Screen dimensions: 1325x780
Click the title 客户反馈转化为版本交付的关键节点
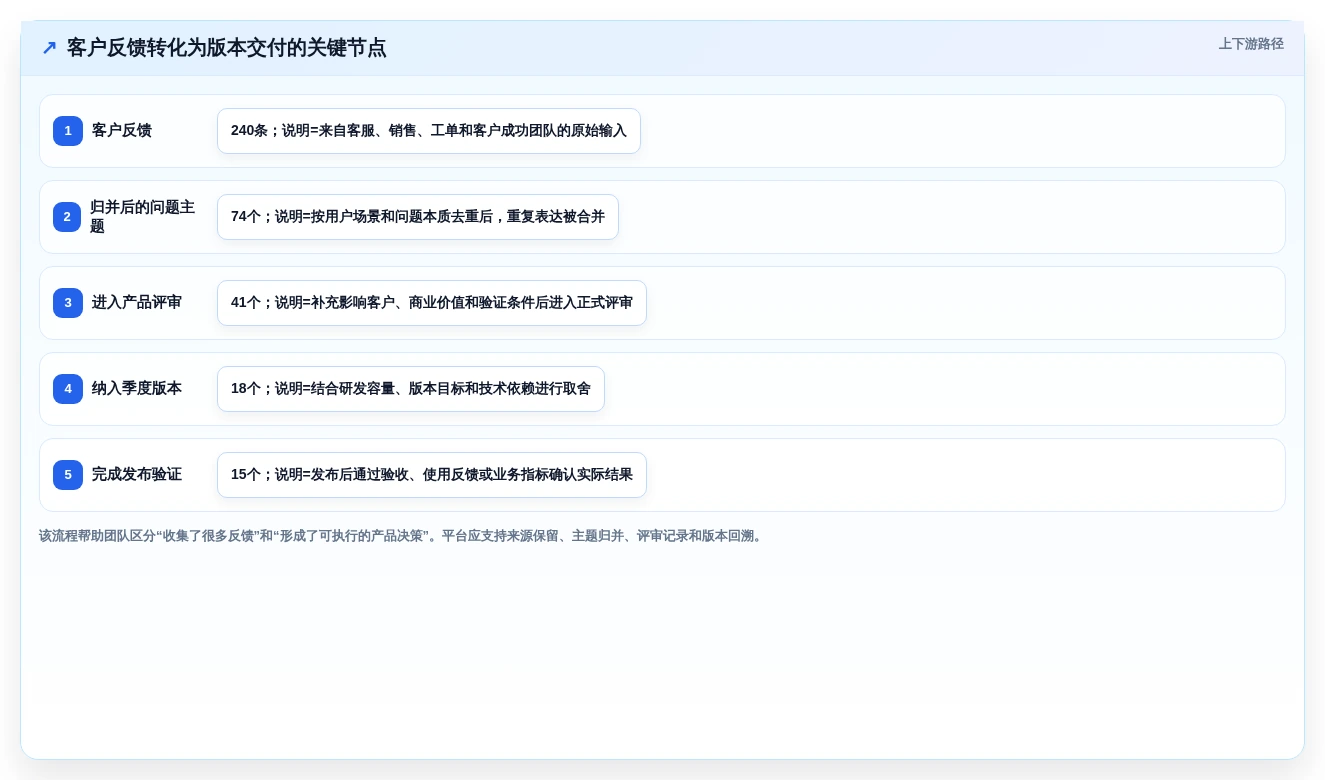(226, 48)
